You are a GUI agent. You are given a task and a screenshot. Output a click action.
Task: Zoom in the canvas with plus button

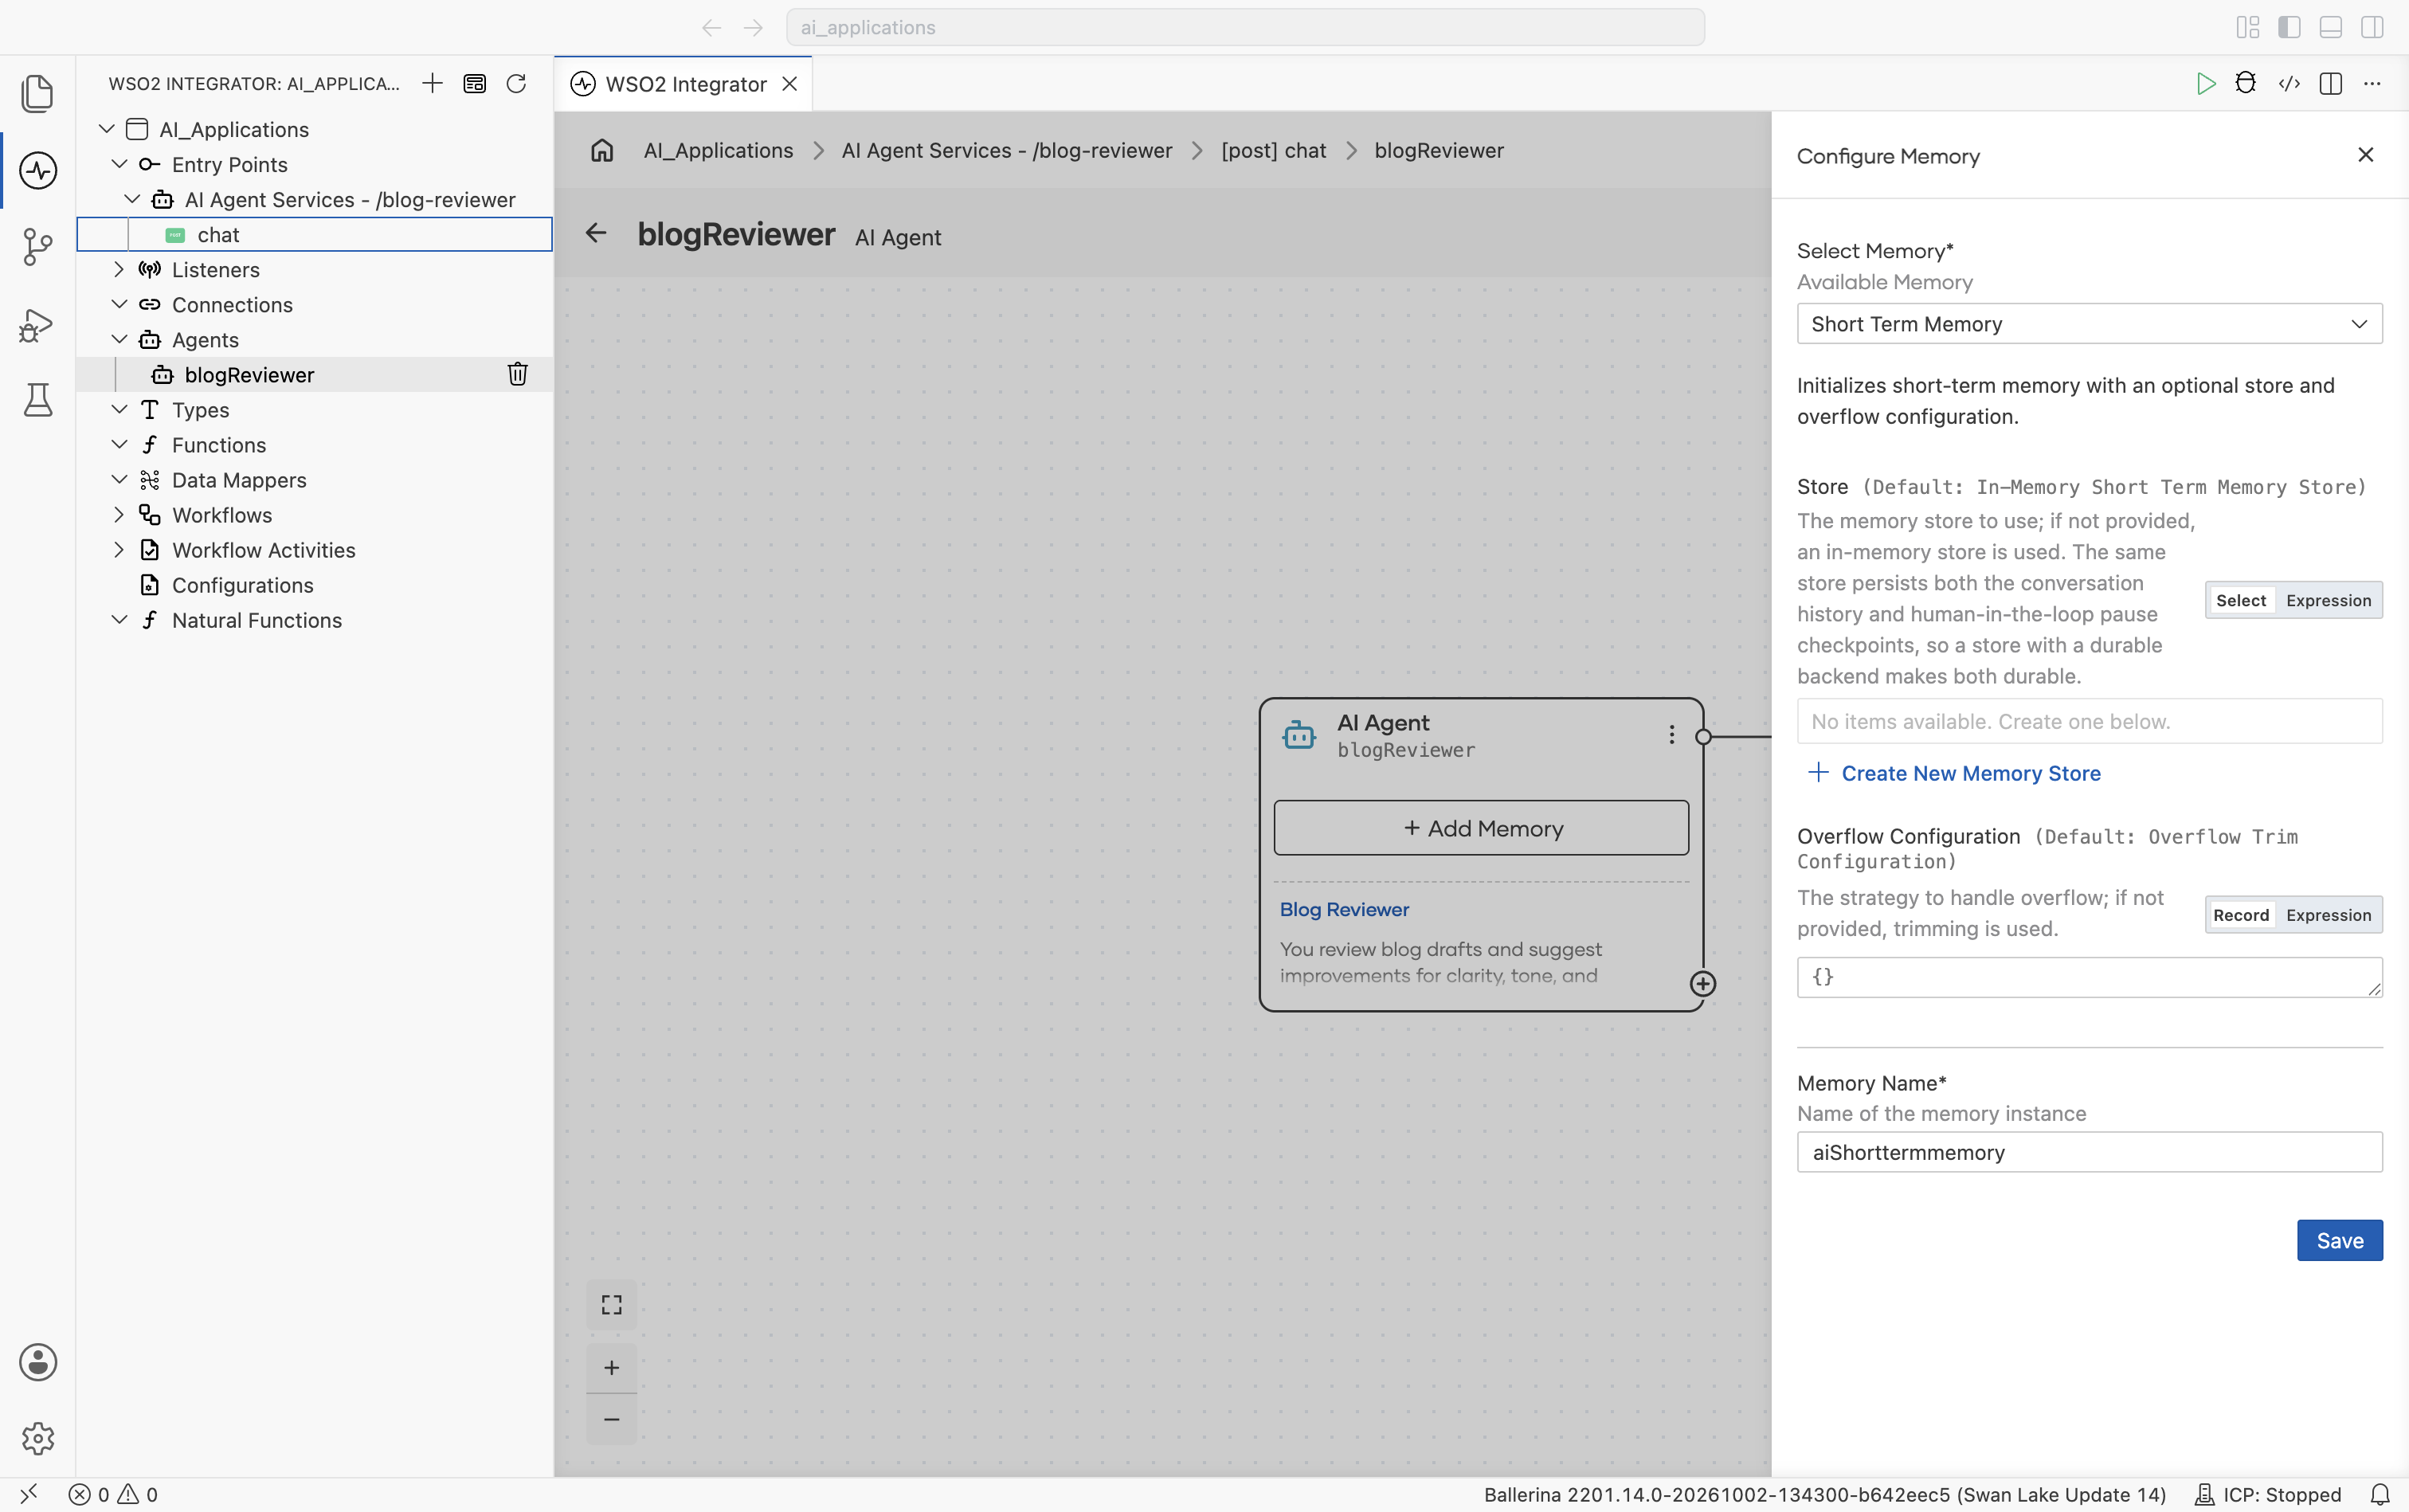[611, 1367]
